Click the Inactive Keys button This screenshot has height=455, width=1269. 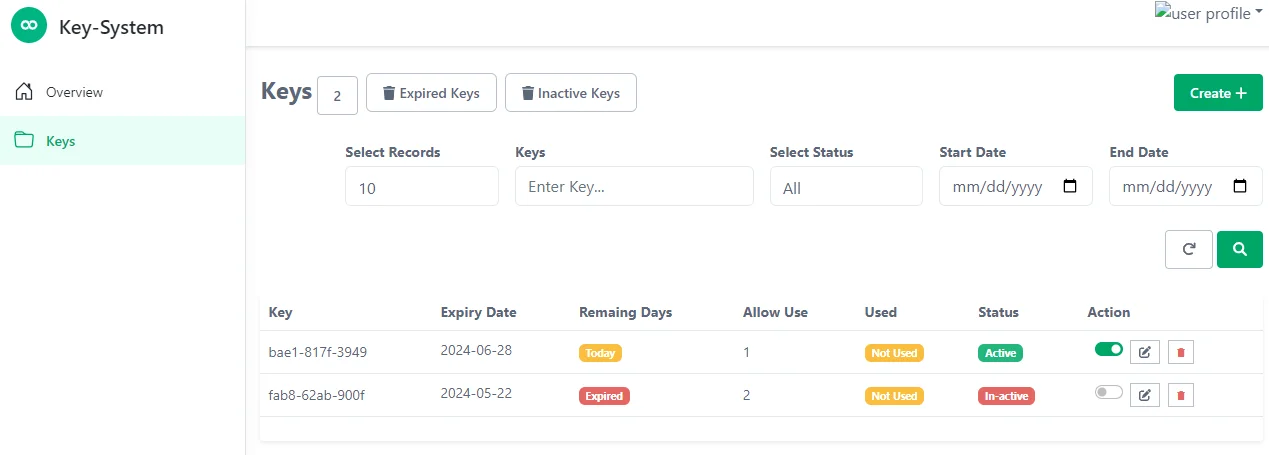pyautogui.click(x=570, y=93)
